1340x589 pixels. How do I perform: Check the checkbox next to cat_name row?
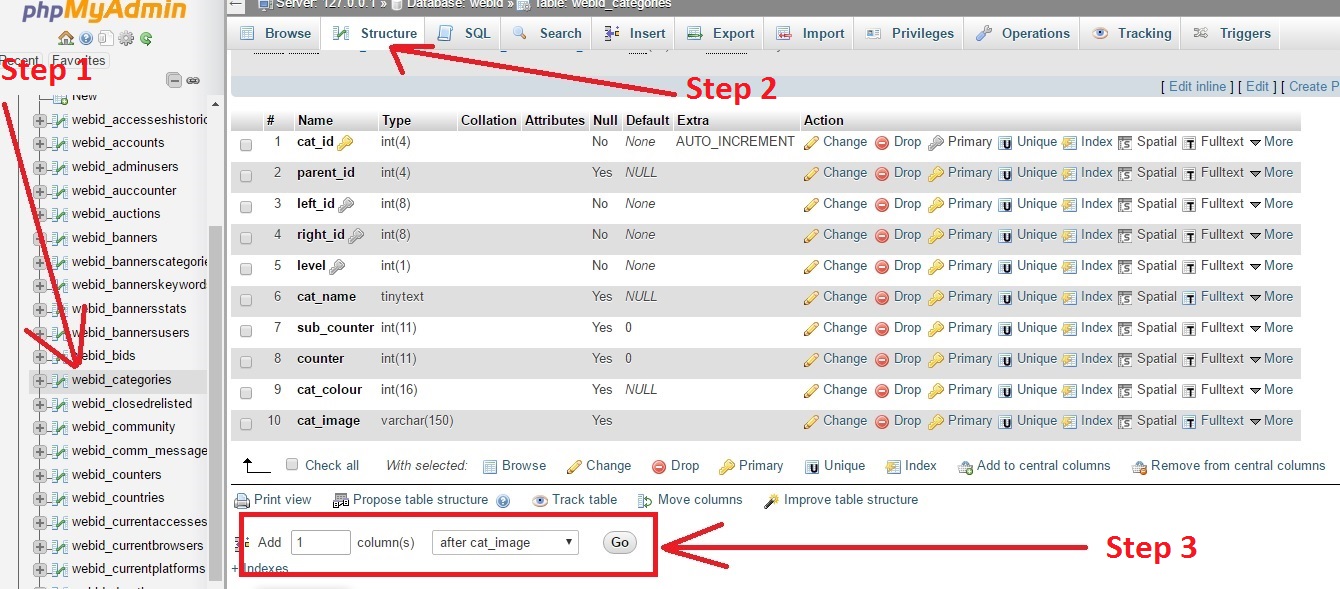[x=246, y=297]
